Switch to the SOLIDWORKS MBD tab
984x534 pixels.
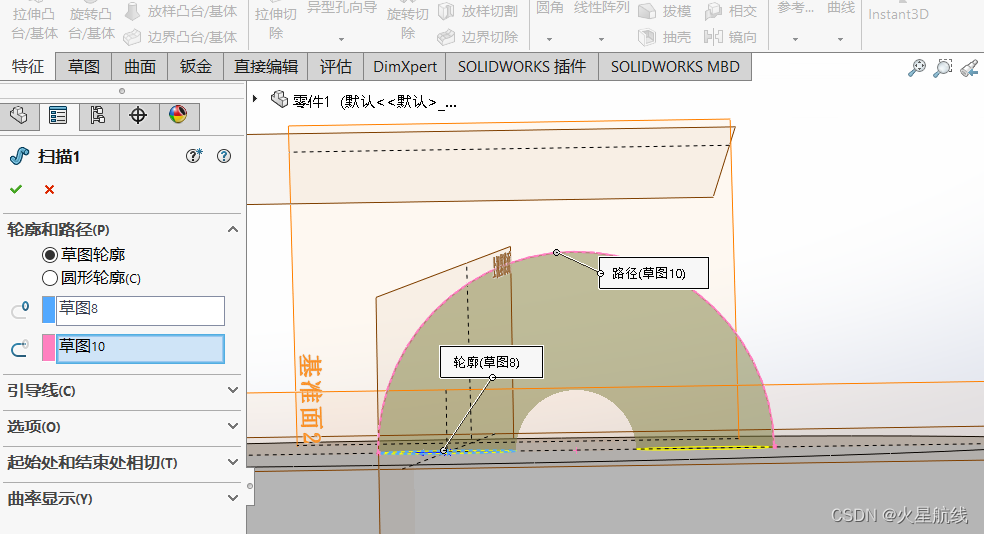click(675, 67)
